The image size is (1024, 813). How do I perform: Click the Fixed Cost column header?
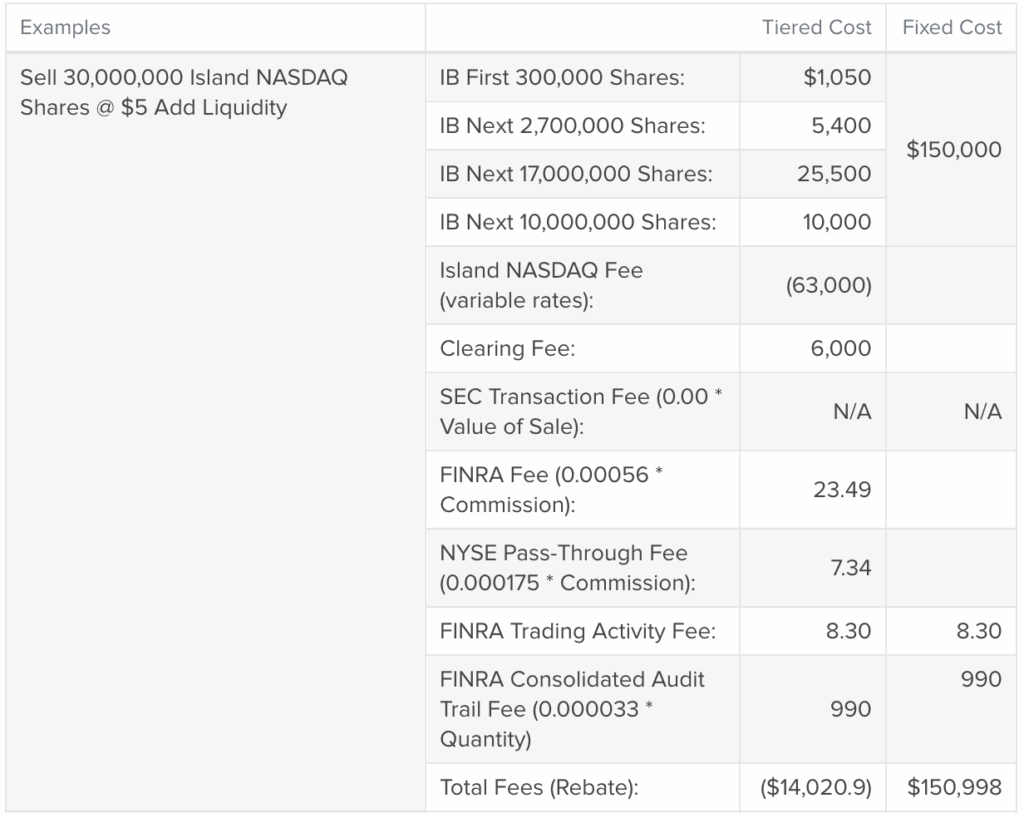pyautogui.click(x=951, y=28)
